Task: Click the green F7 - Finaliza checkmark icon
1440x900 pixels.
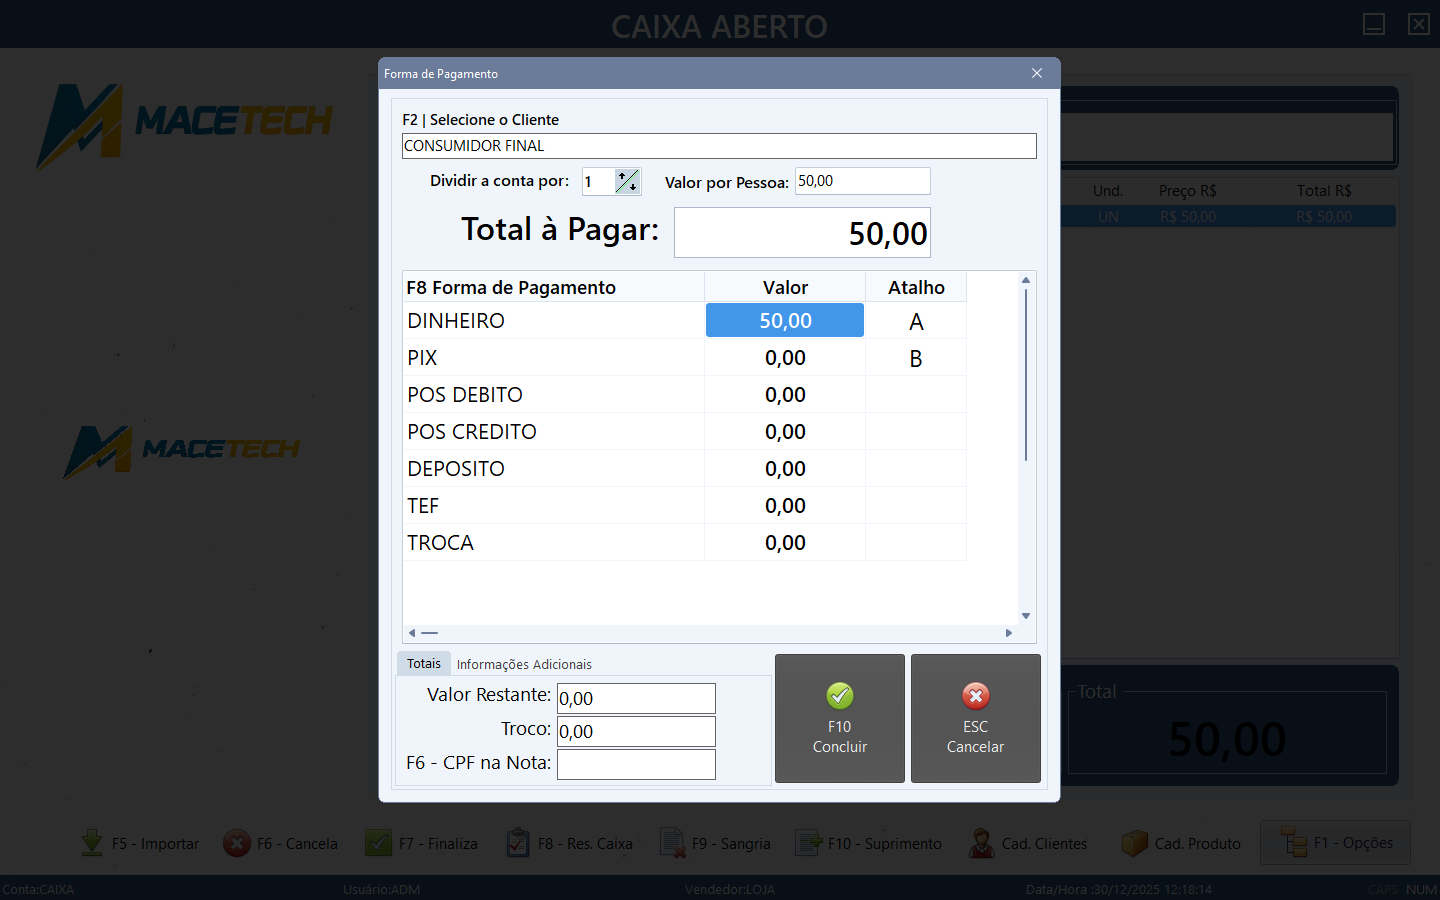Action: point(377,843)
